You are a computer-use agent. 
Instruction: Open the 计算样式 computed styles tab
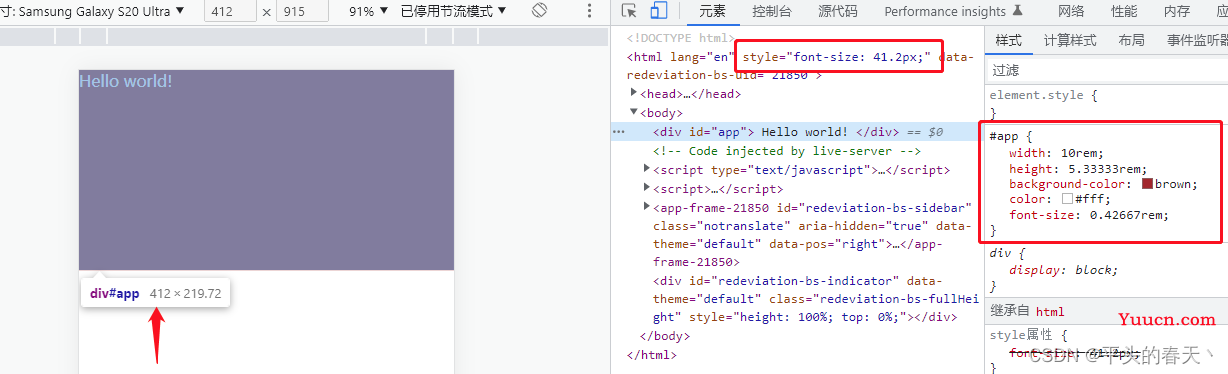[1070, 40]
